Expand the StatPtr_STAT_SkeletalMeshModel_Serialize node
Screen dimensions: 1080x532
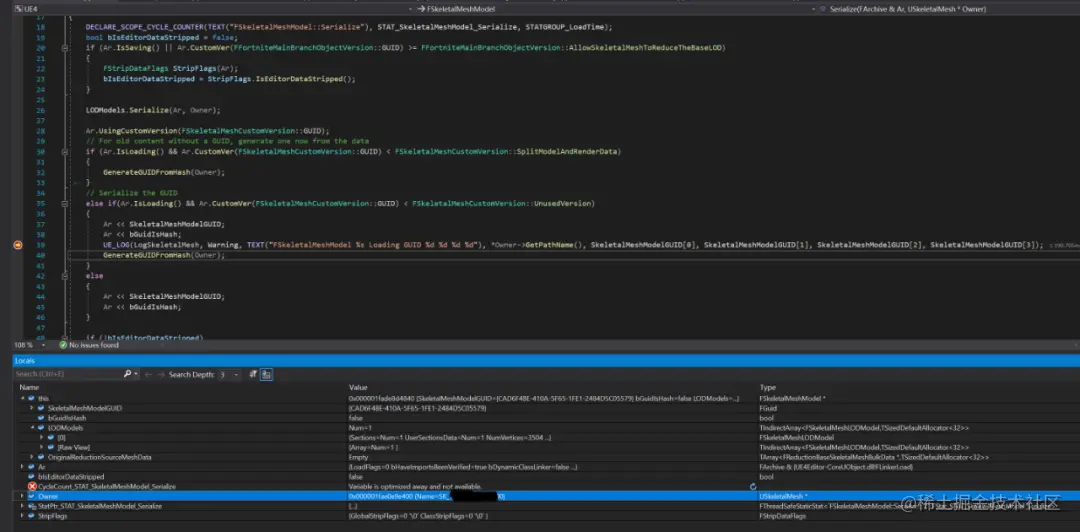coord(22,507)
